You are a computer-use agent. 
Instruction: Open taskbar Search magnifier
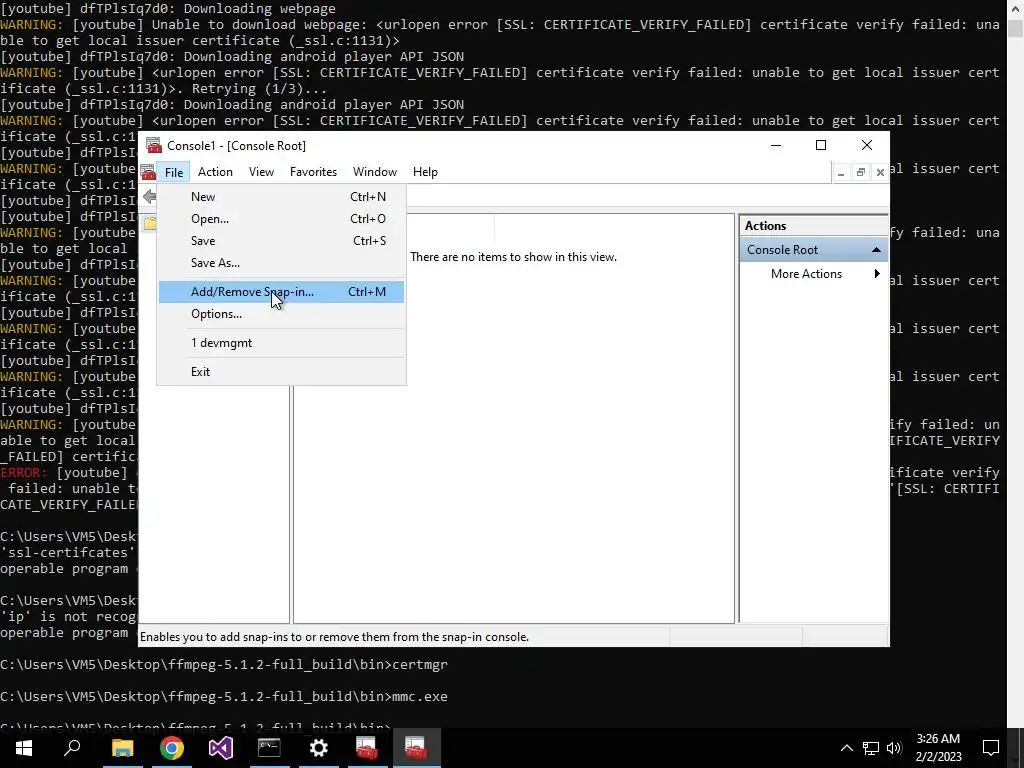72,748
